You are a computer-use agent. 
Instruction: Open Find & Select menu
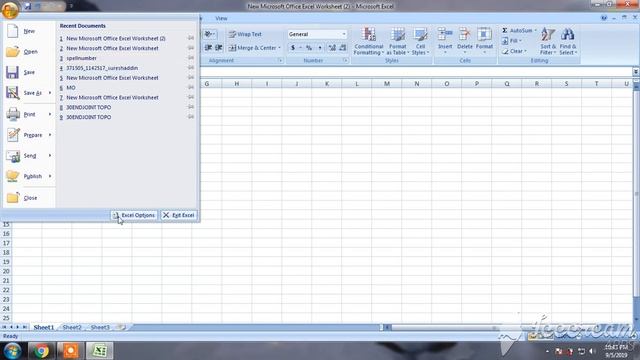(x=568, y=41)
